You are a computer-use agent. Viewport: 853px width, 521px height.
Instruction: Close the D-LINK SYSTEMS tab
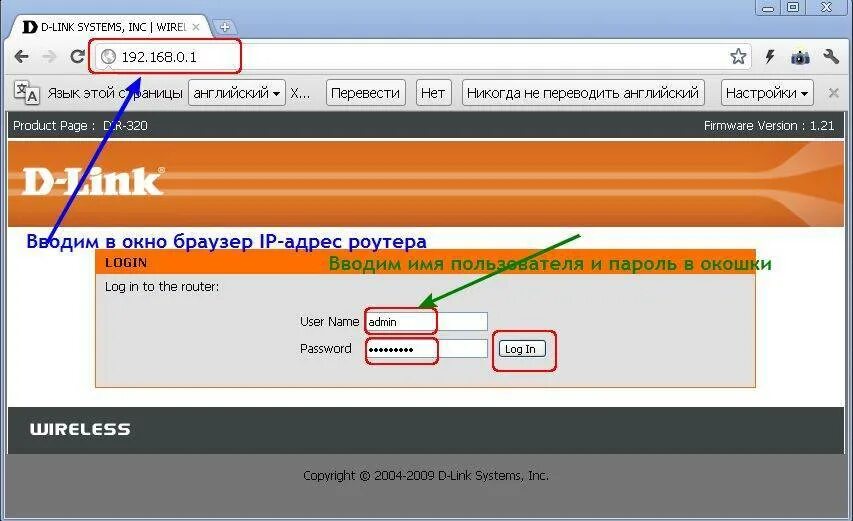[x=196, y=27]
